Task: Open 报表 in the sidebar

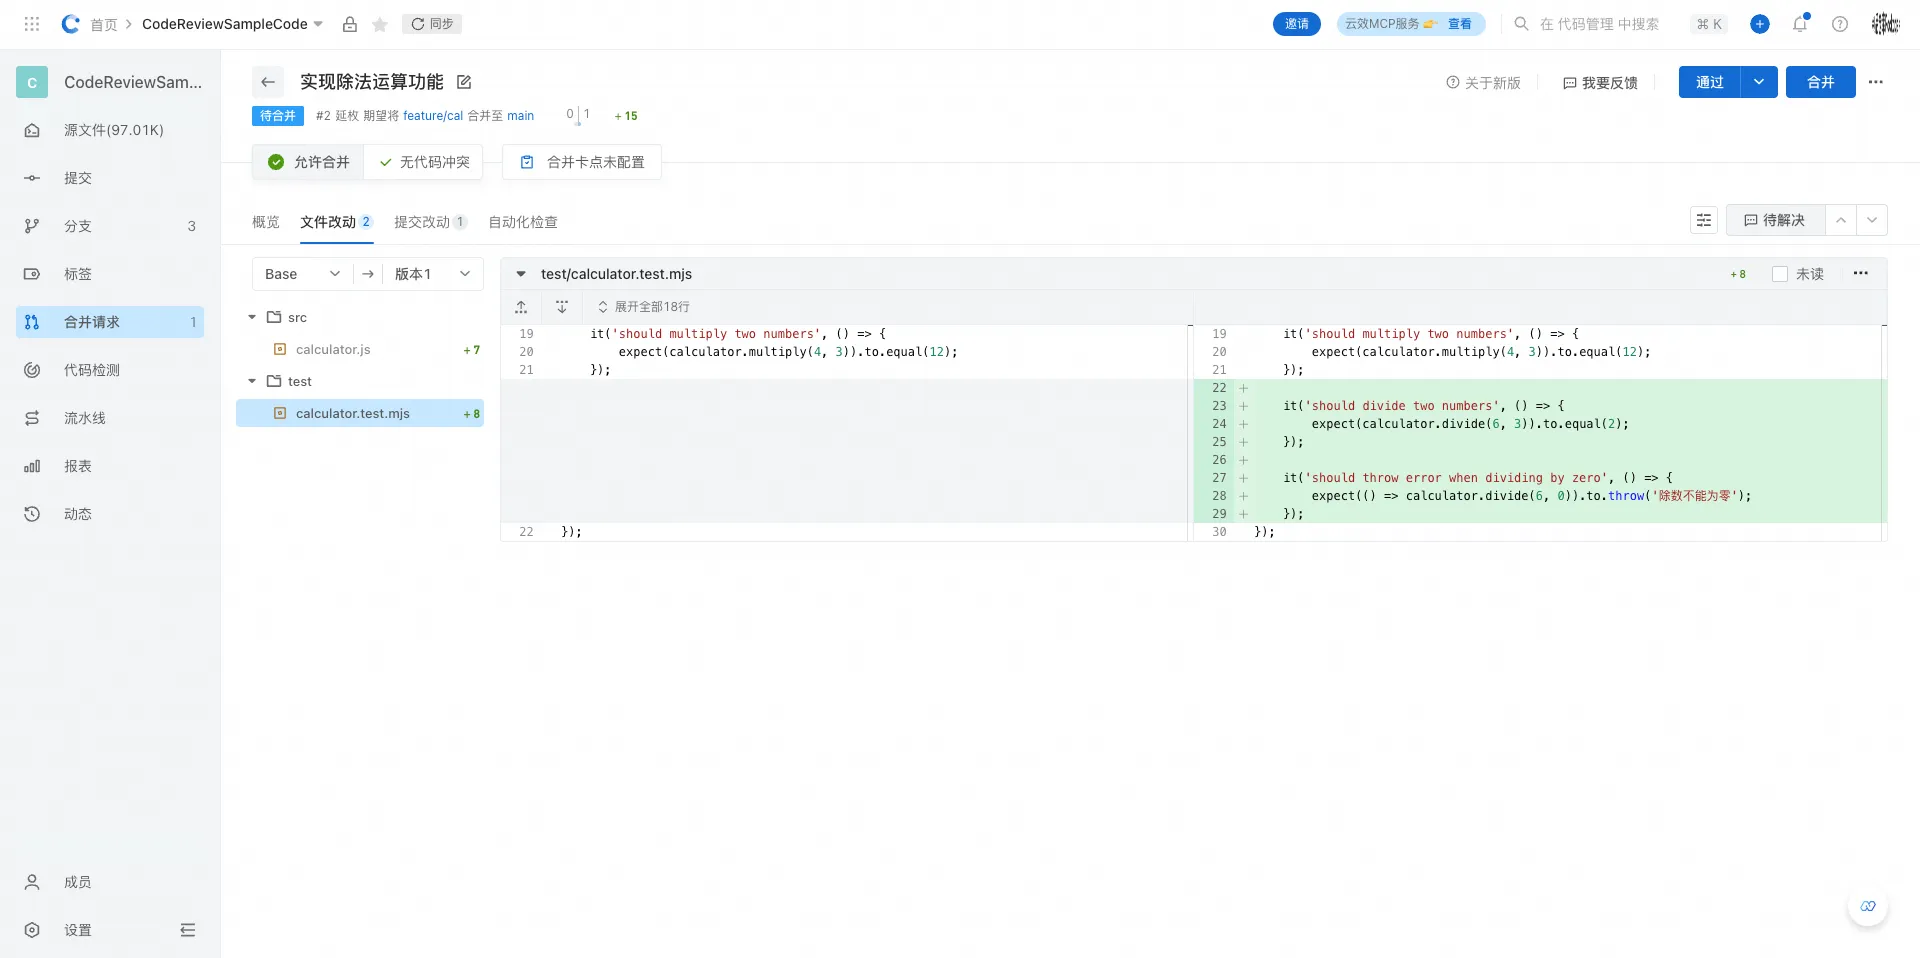Action: 110,466
